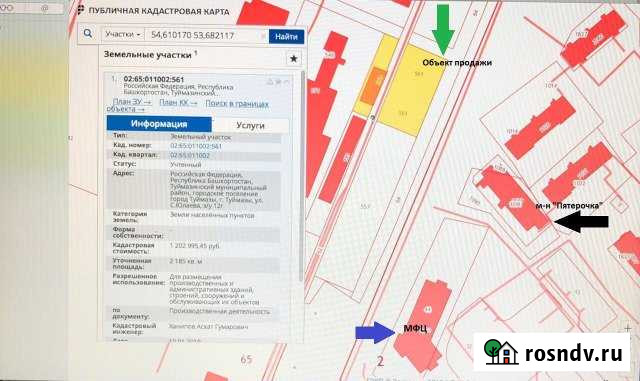Click the info panel vertical scrollbar
The image size is (640, 381).
[x=302, y=176]
